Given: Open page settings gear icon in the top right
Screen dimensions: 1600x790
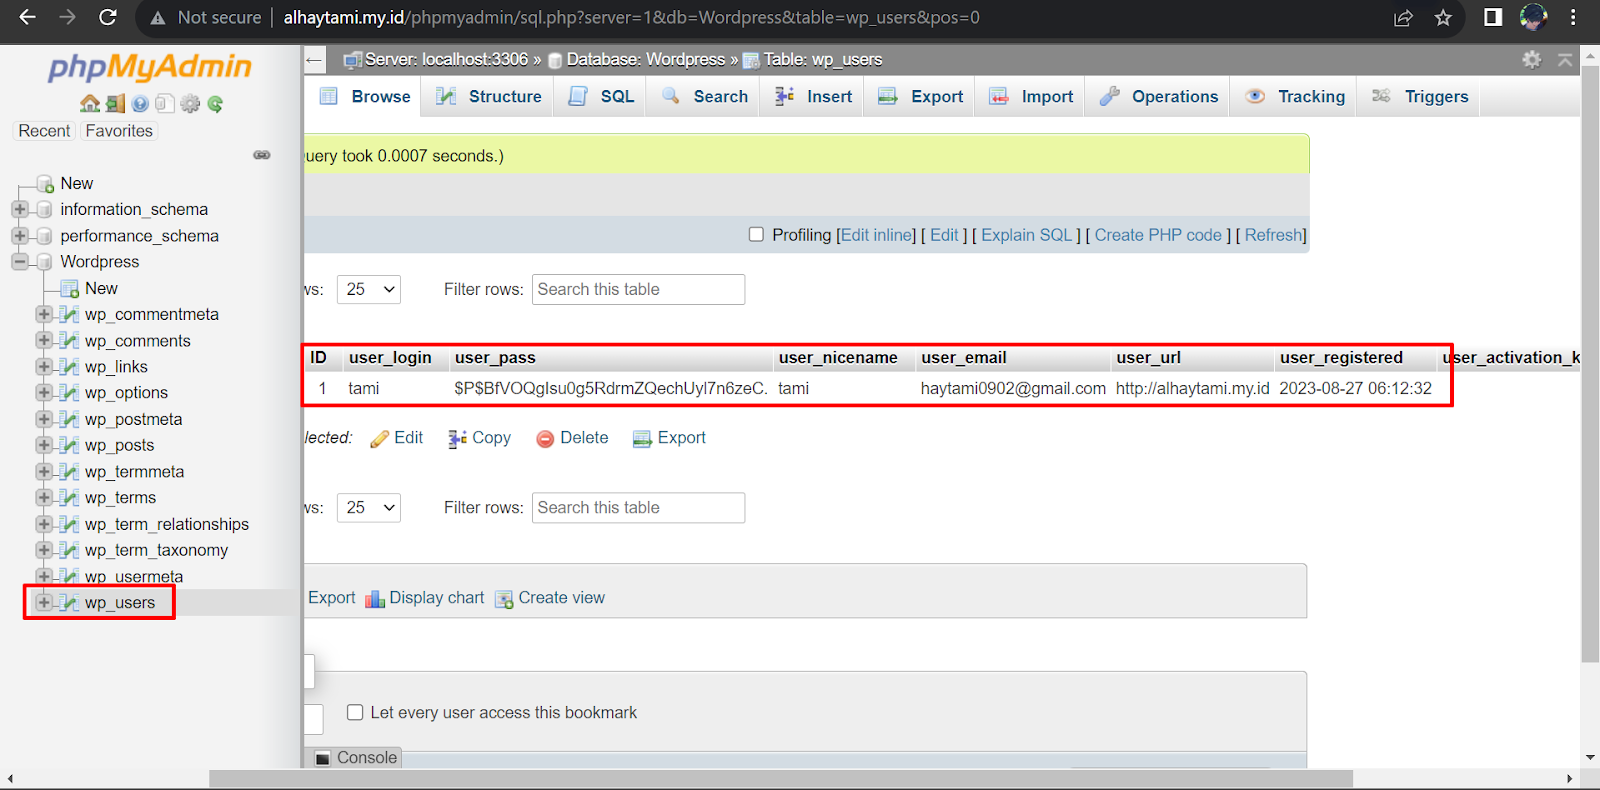Looking at the screenshot, I should [1532, 60].
